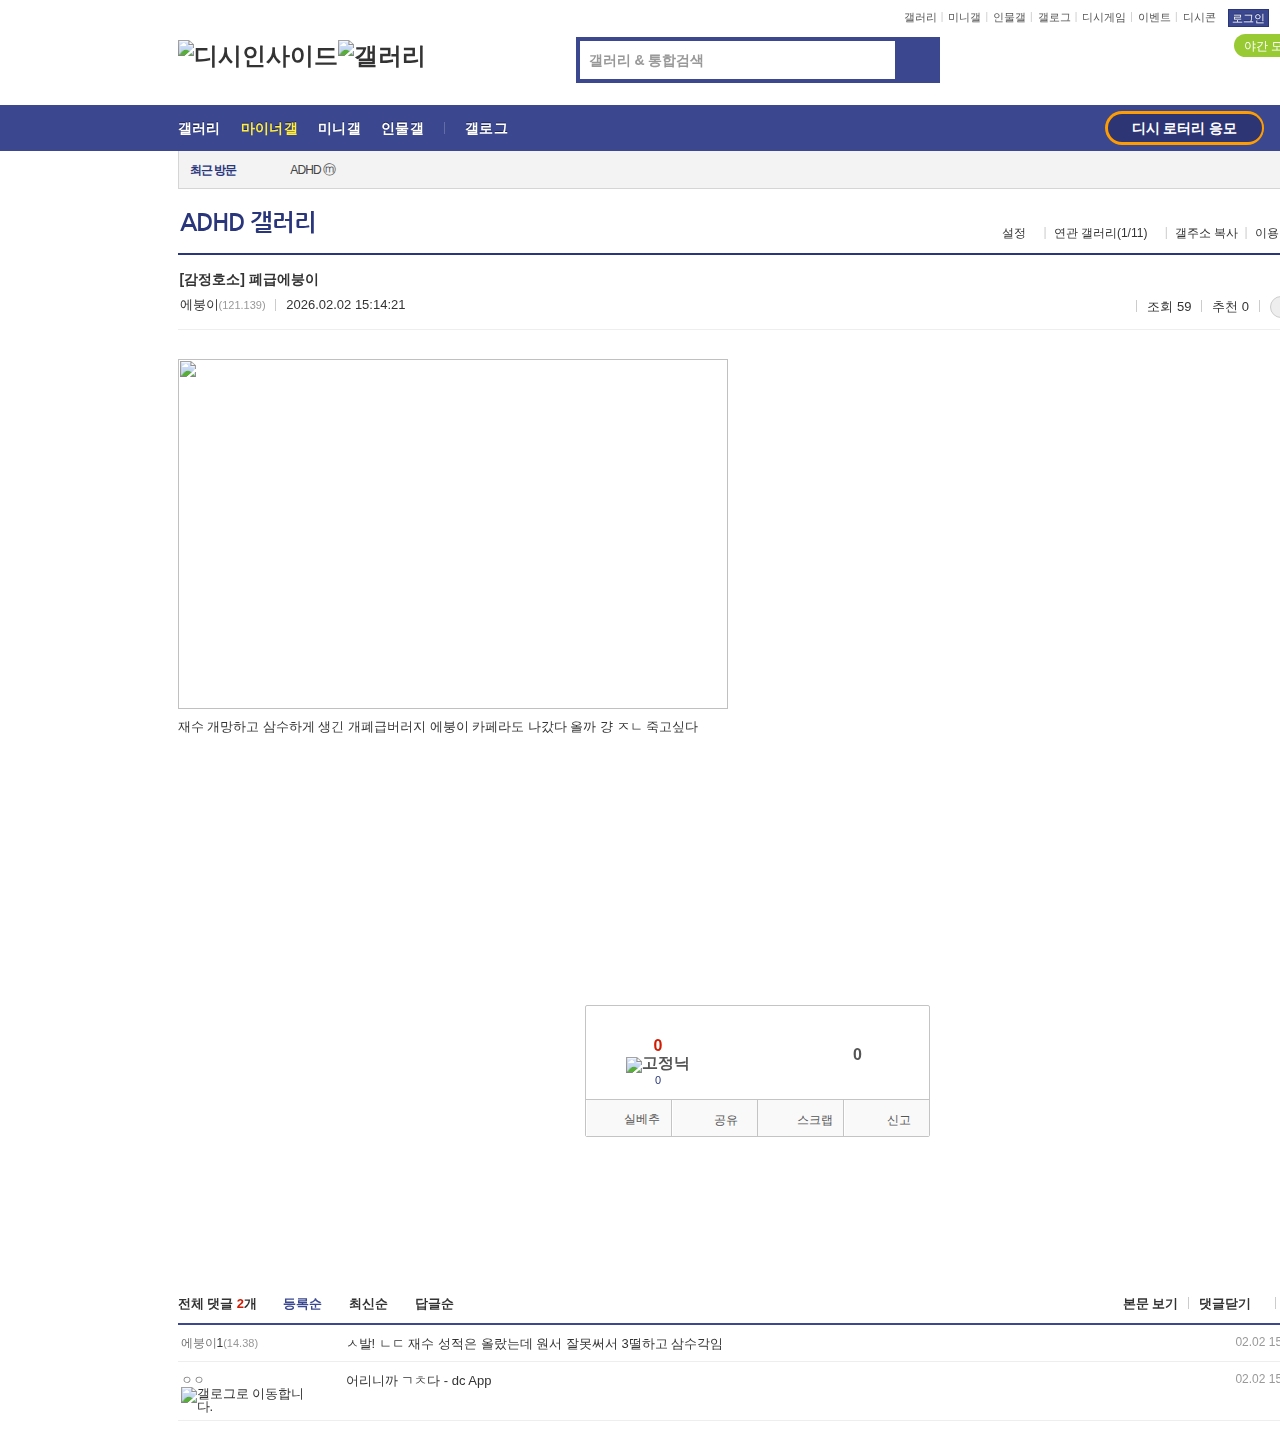This screenshot has width=1280, height=1429.
Task: Click the 디시 로터리 응모 button
Action: point(1184,128)
